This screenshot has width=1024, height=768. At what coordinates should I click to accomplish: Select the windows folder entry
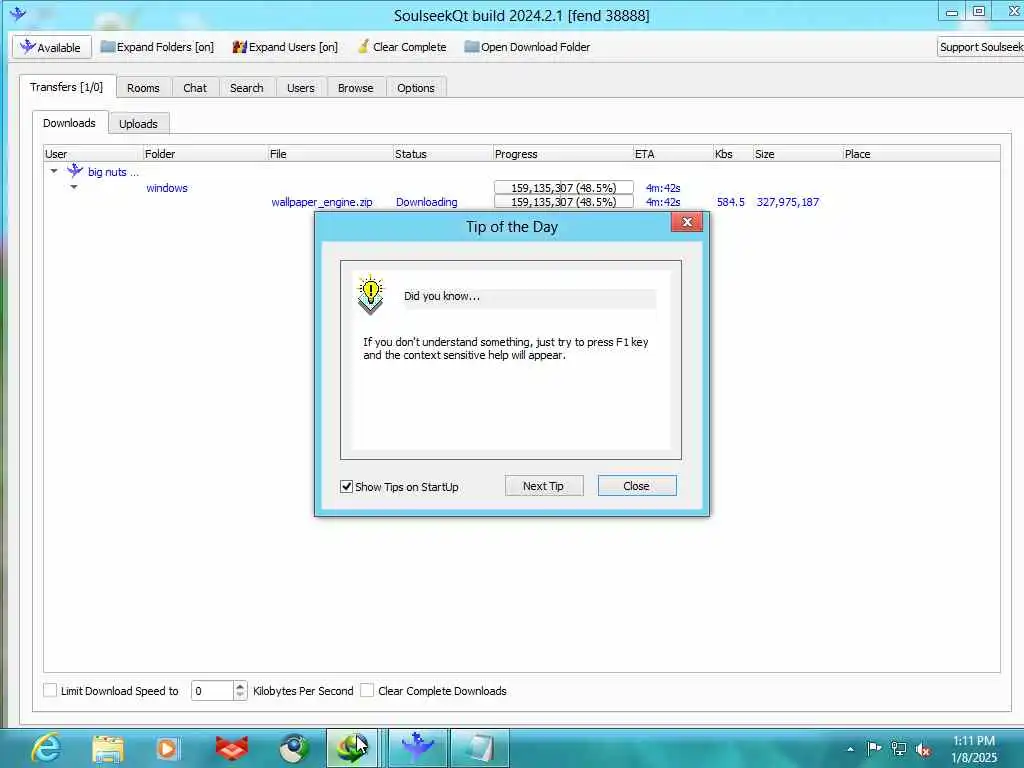(x=167, y=187)
